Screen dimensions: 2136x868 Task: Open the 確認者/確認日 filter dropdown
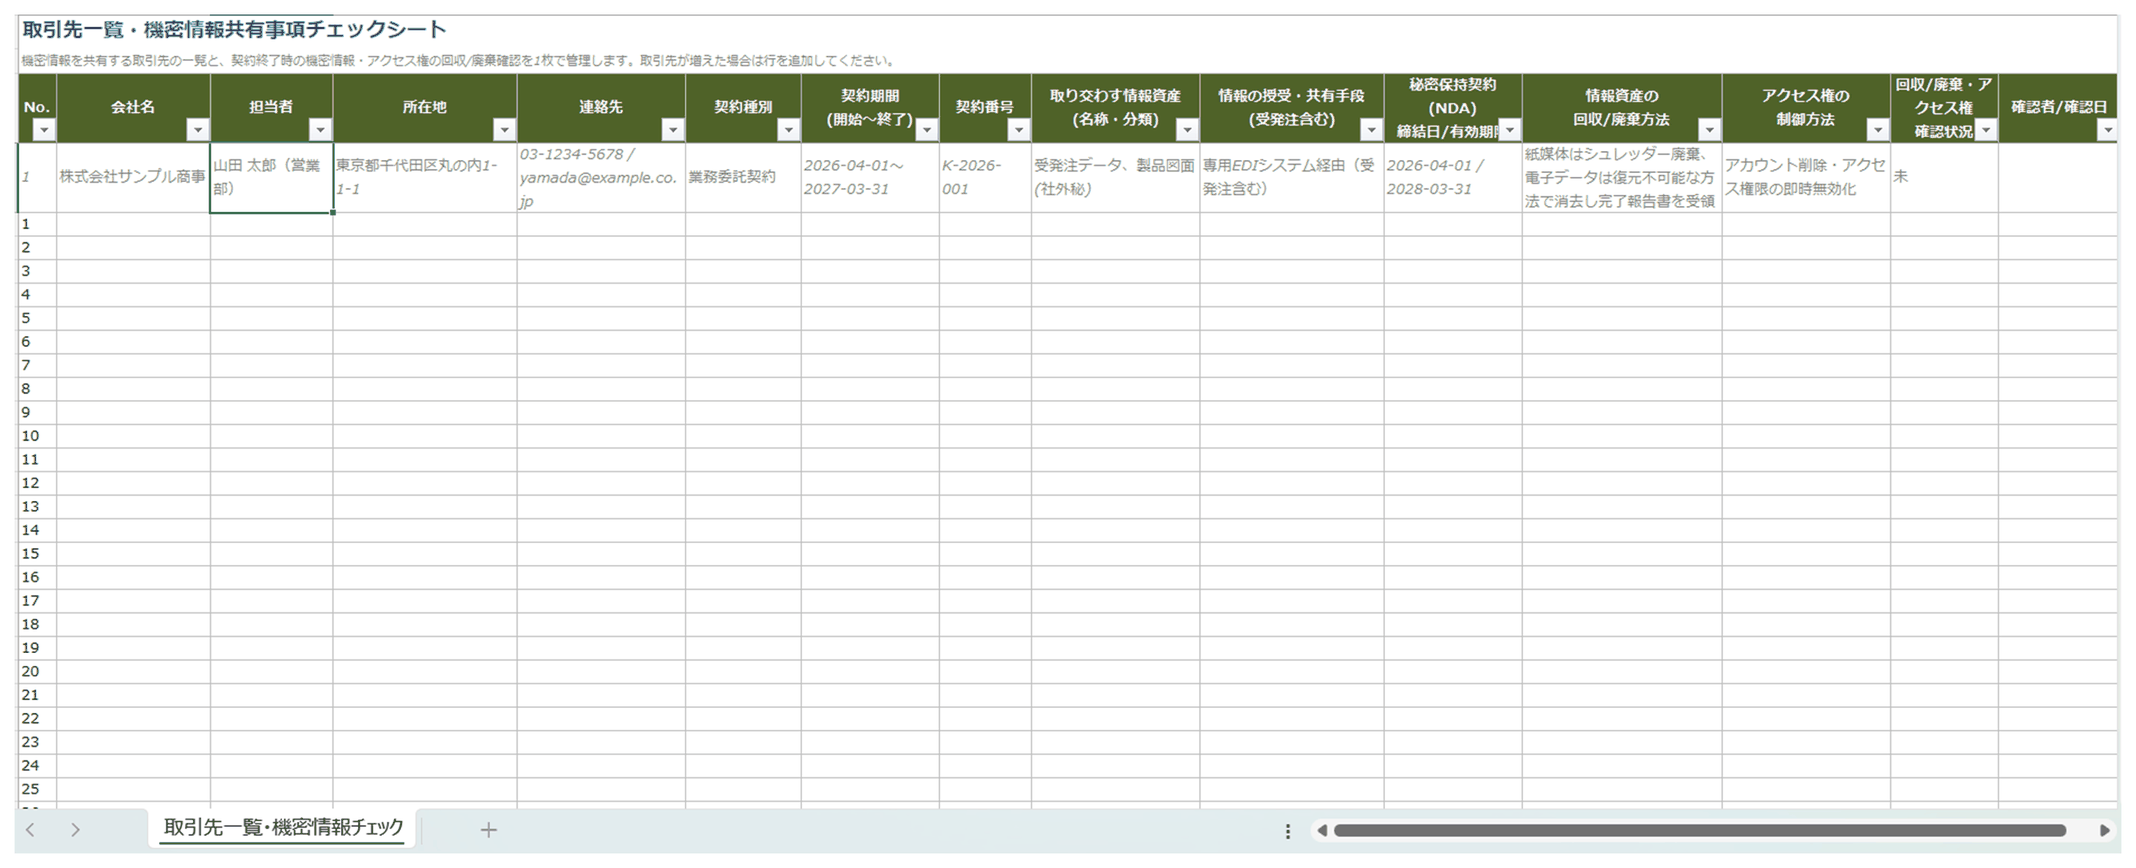tap(2107, 130)
